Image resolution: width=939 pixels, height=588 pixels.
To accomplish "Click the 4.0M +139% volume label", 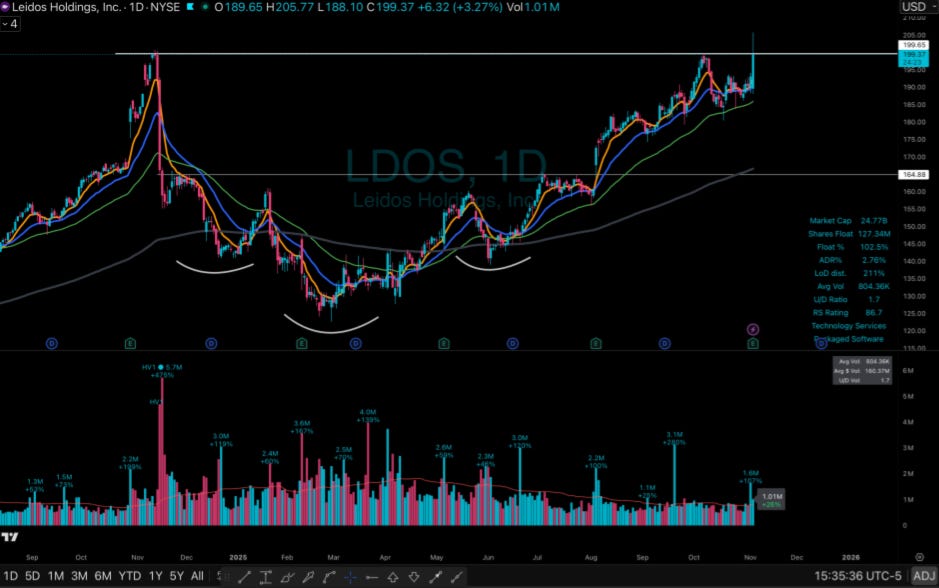I will tap(368, 416).
